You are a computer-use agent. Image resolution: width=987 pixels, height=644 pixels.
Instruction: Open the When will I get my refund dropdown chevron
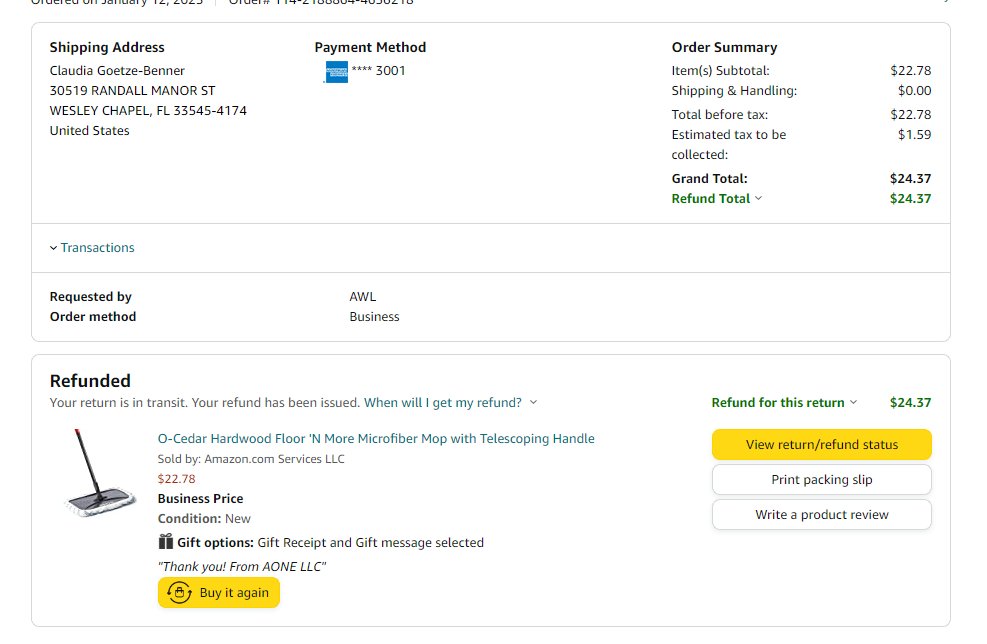(533, 402)
